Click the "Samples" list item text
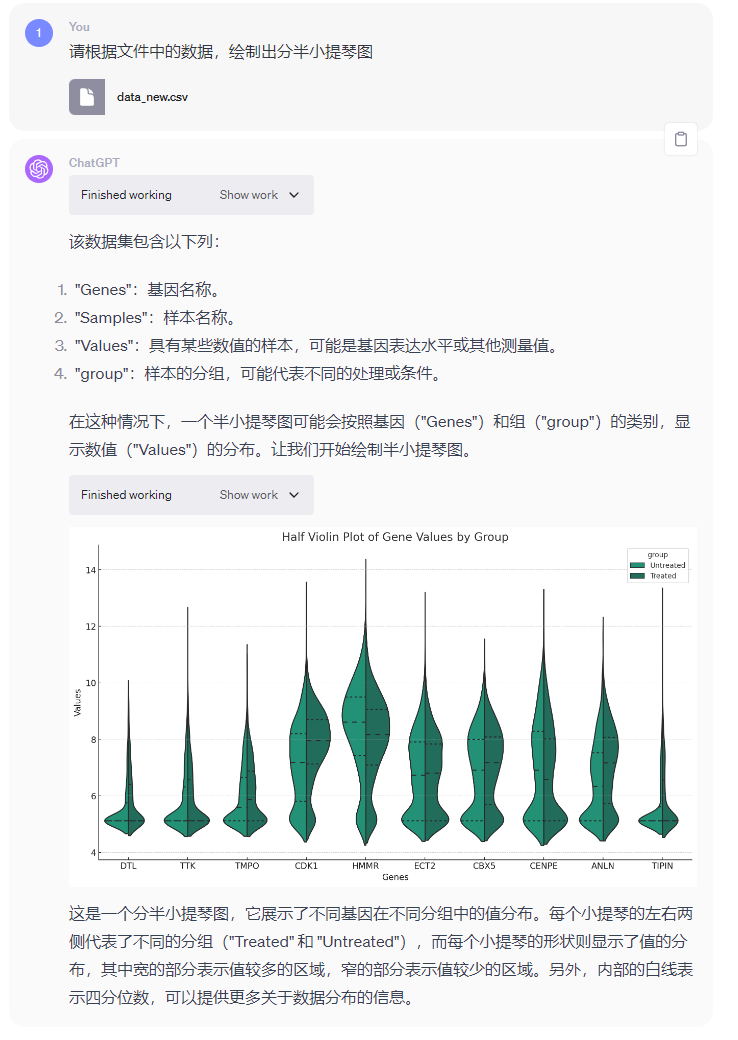Screen dimensions: 738x1040 (155, 318)
